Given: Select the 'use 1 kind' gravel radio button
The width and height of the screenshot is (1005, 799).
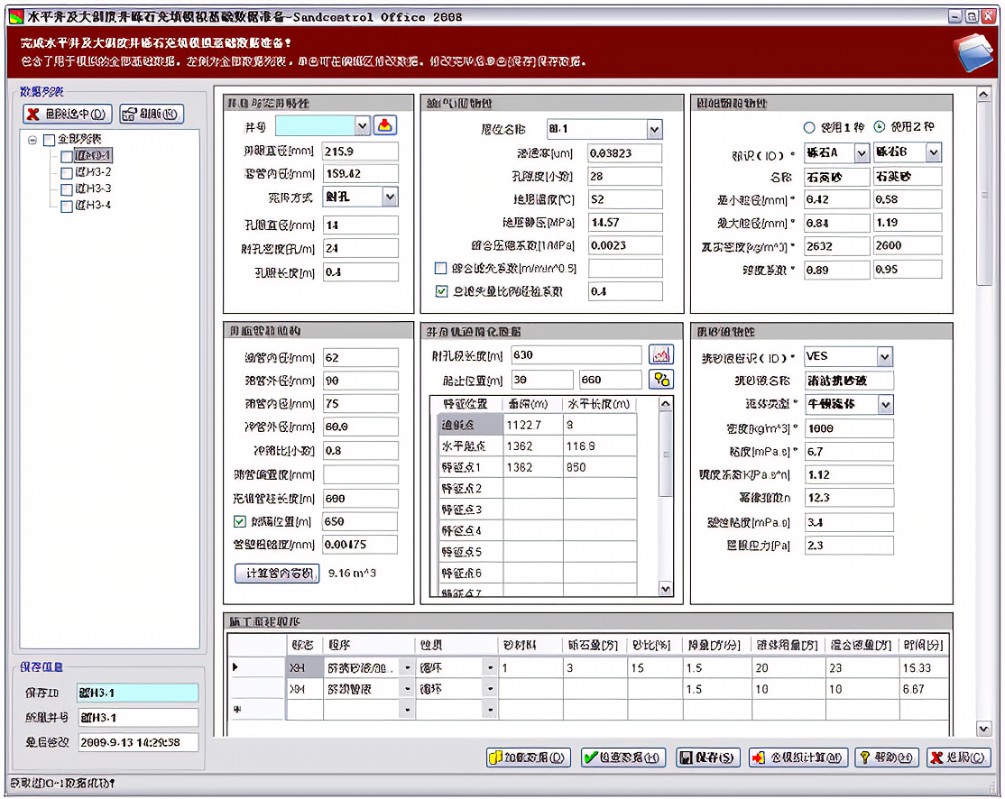Looking at the screenshot, I should click(810, 128).
